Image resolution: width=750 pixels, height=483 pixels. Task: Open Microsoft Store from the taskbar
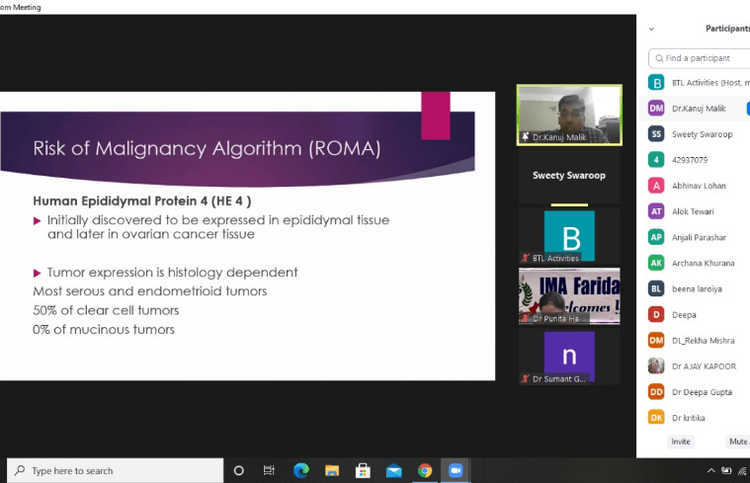pos(363,470)
